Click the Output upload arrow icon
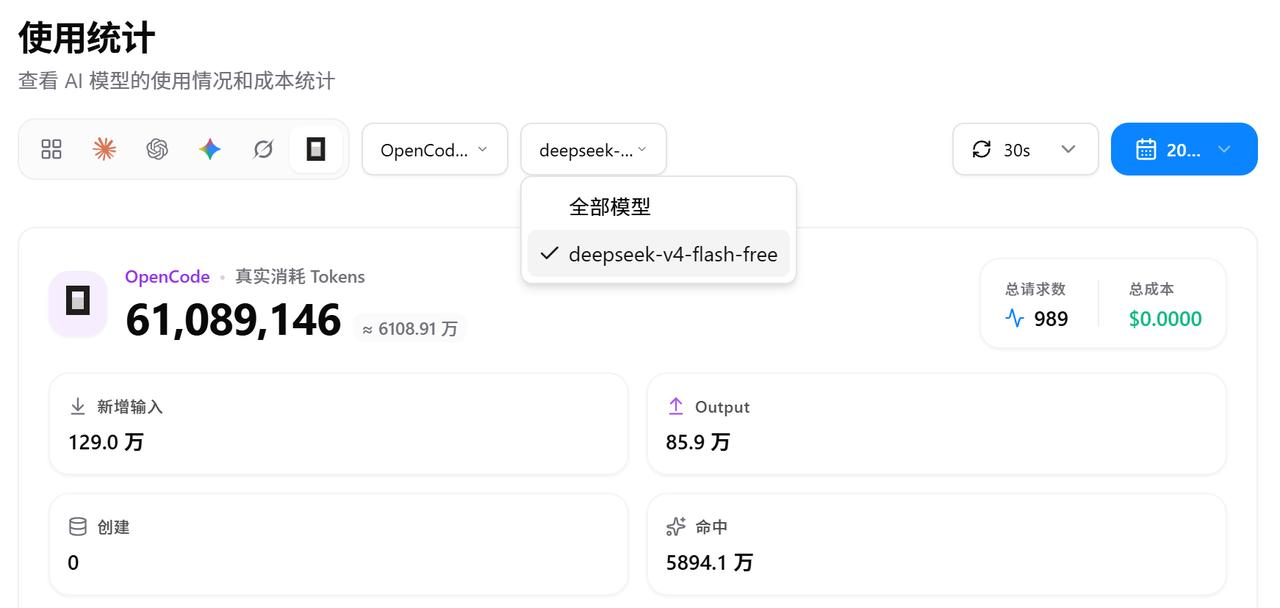 (676, 406)
